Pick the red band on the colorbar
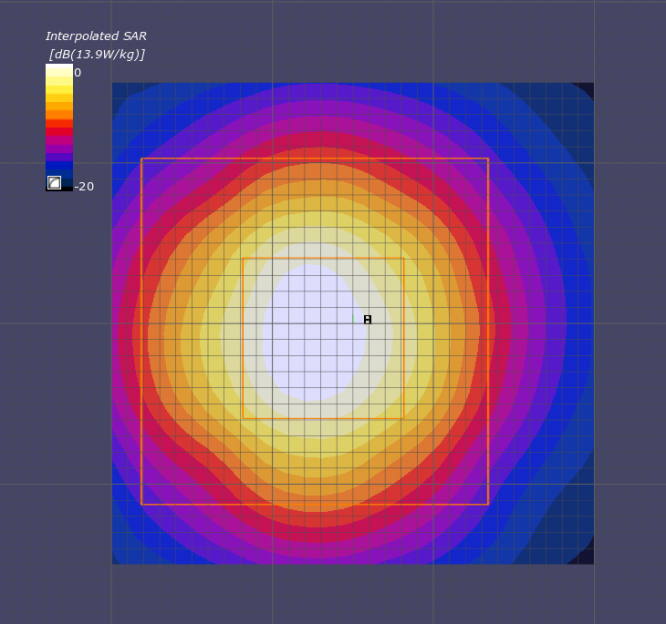 coord(59,127)
